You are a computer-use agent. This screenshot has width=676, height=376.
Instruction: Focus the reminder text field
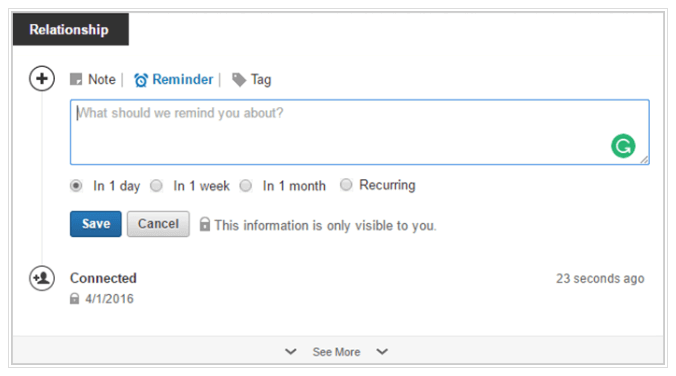pos(360,132)
